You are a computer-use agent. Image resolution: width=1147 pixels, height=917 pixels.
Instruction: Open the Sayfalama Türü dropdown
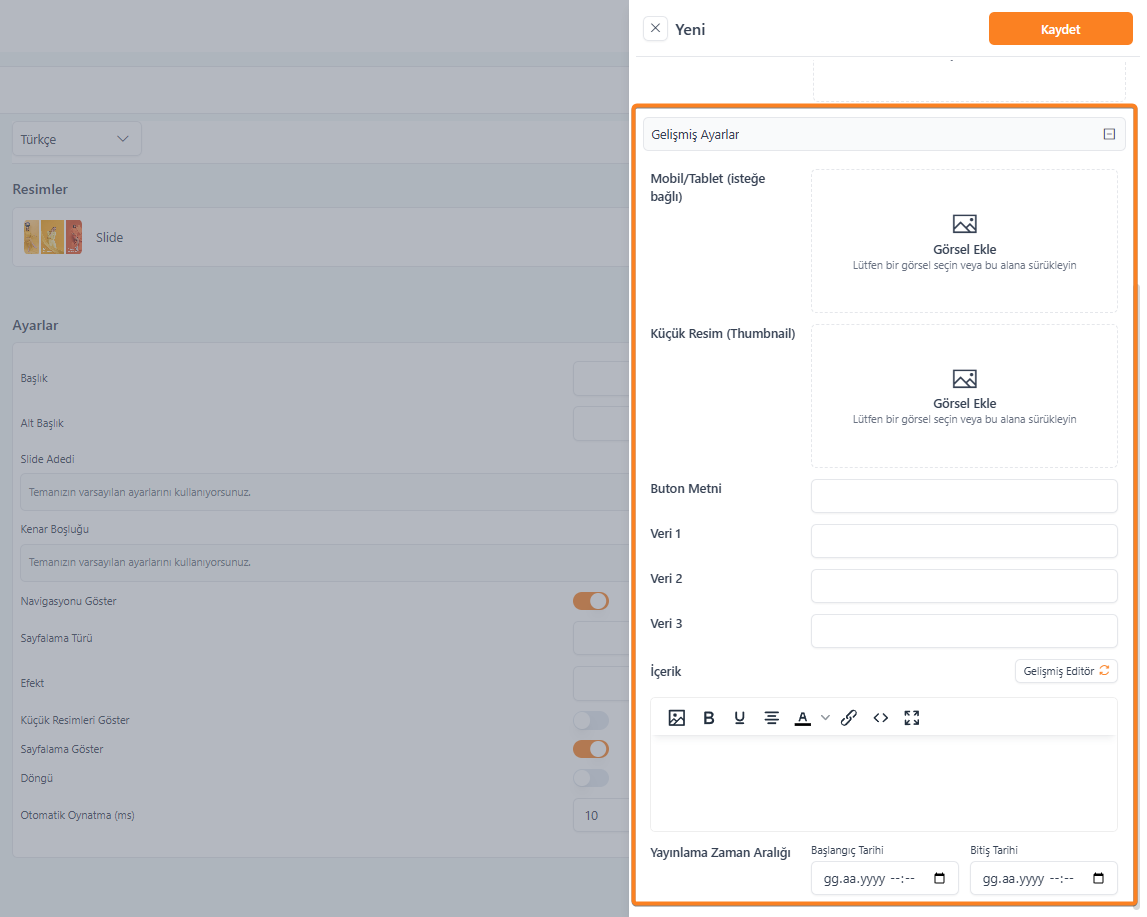click(x=601, y=638)
